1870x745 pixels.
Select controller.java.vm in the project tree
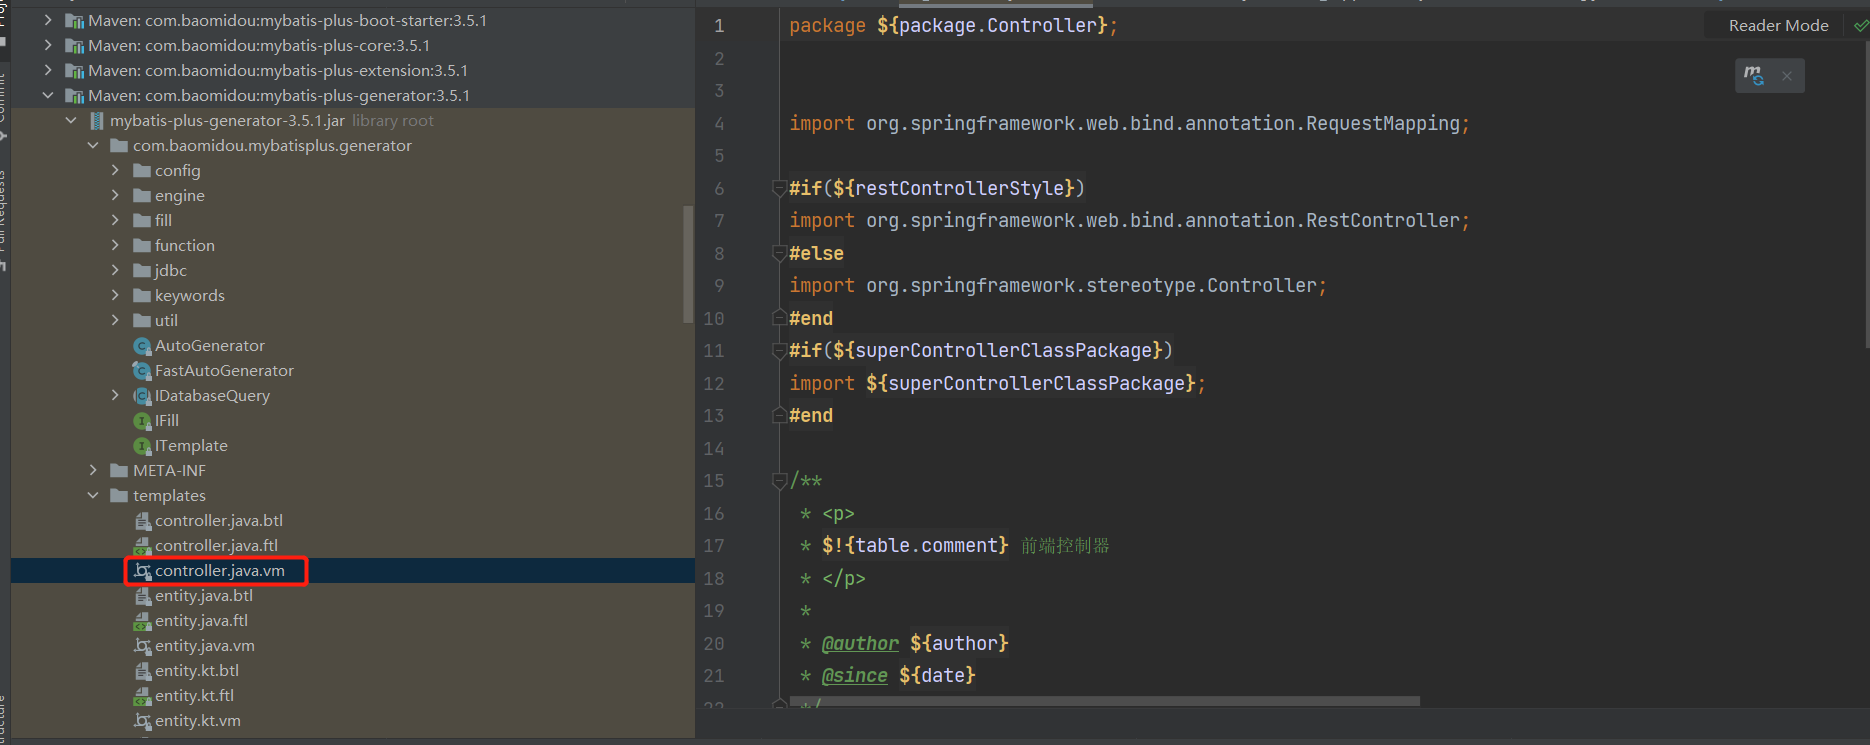point(219,571)
